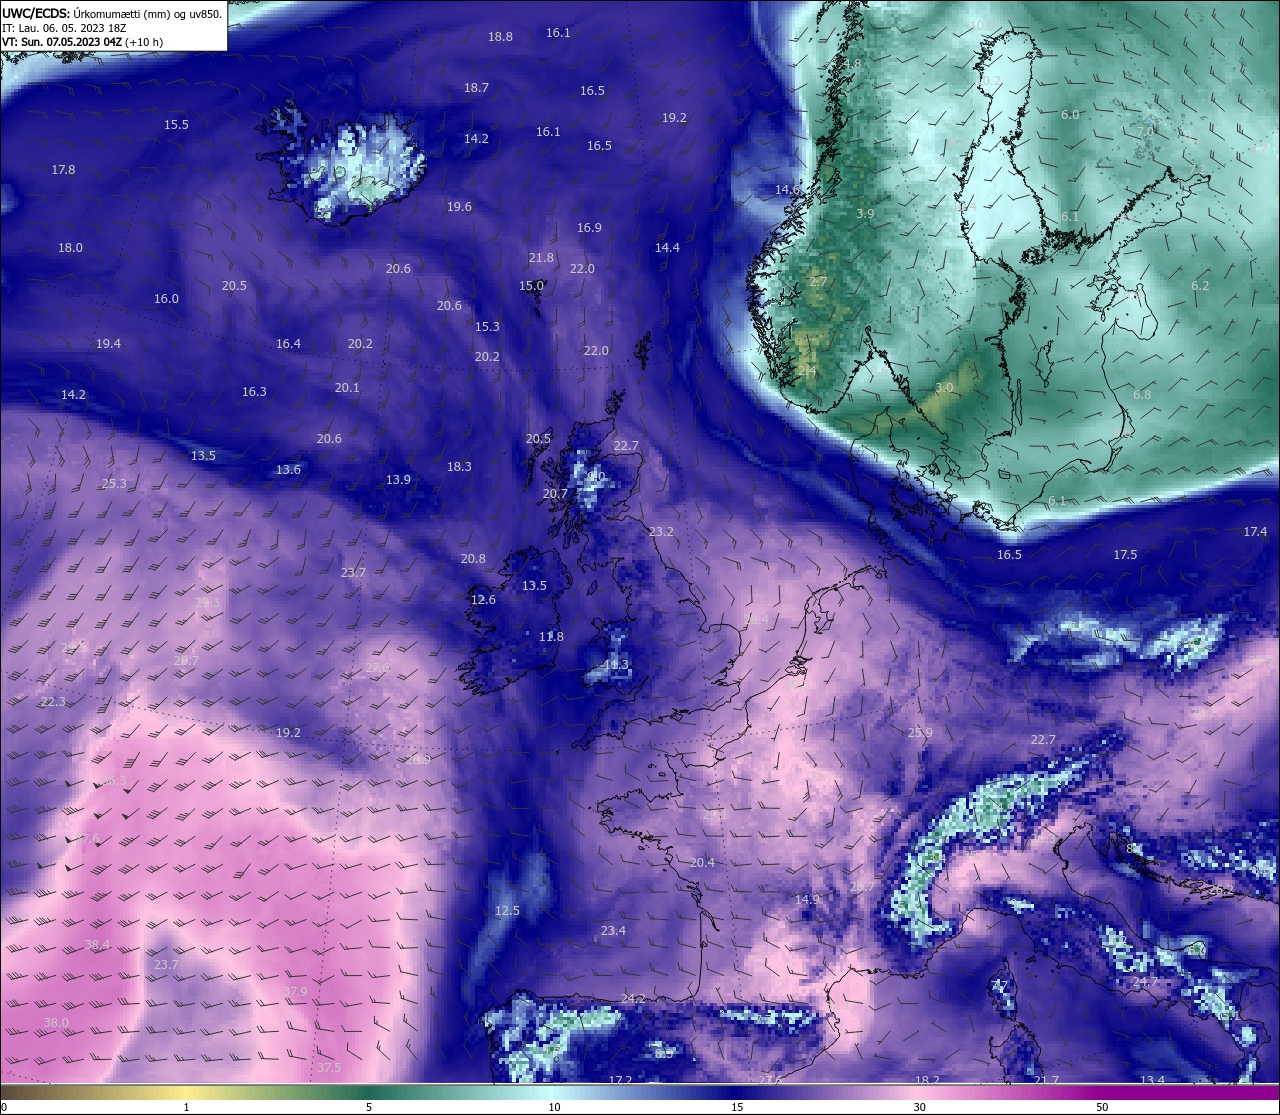
Task: Click the value 3.0 over southern Sweden
Action: (944, 388)
